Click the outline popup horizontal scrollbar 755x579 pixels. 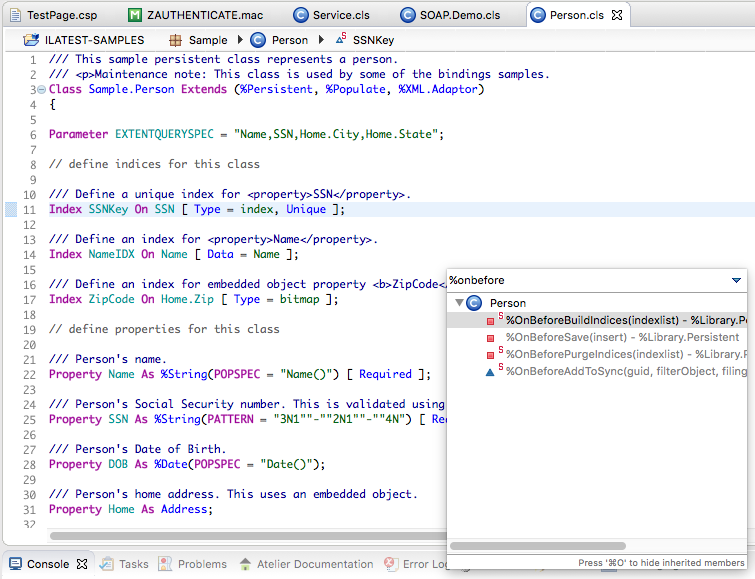(537, 546)
